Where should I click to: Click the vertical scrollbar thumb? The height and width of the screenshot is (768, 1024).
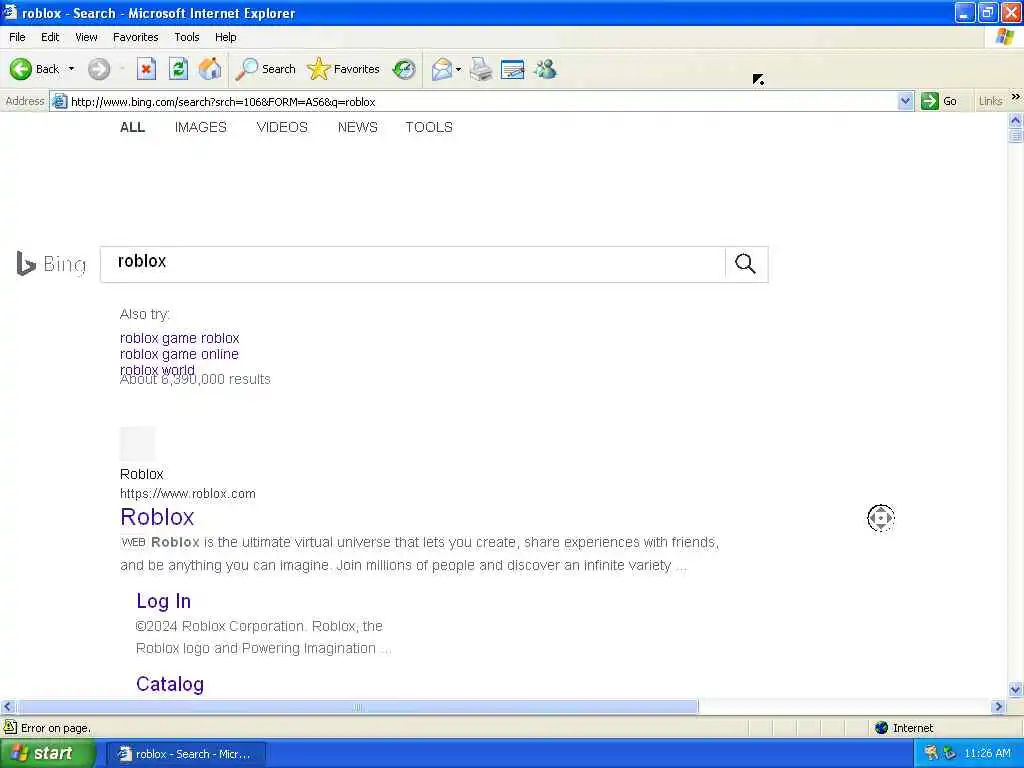tap(1016, 135)
